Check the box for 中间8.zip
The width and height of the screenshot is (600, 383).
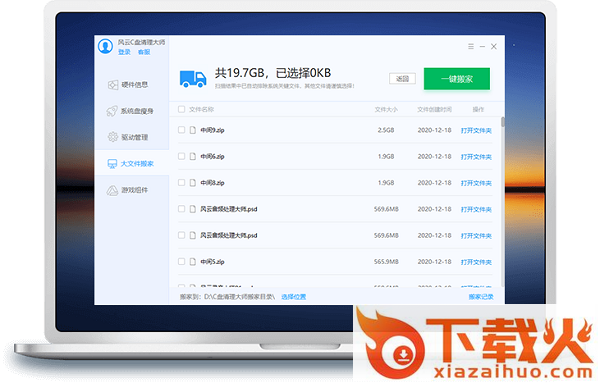[x=181, y=183]
